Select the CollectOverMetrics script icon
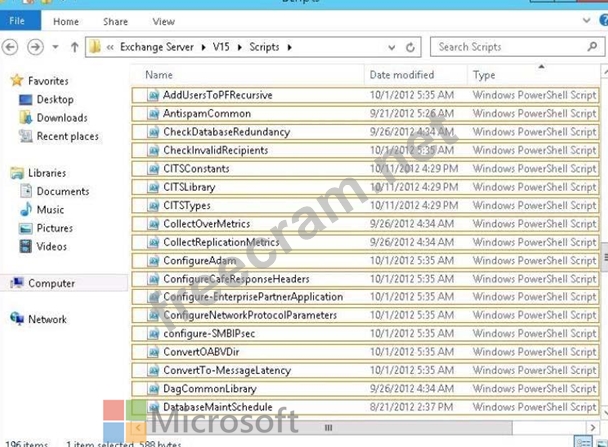 point(154,224)
